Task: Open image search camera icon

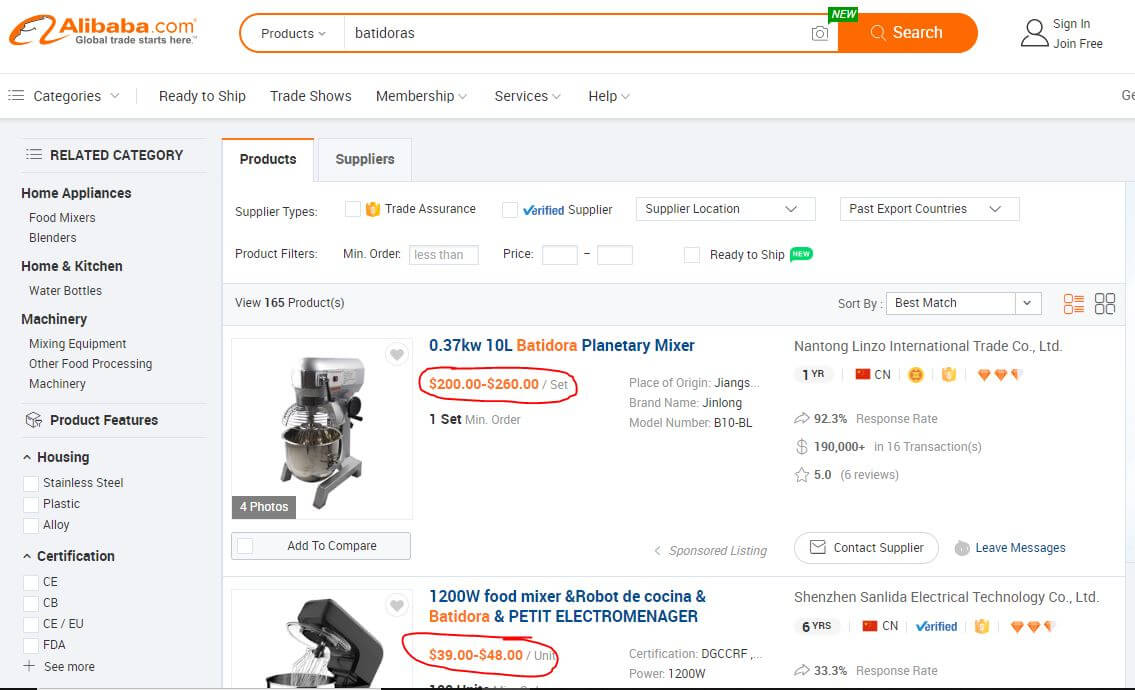Action: coord(819,33)
